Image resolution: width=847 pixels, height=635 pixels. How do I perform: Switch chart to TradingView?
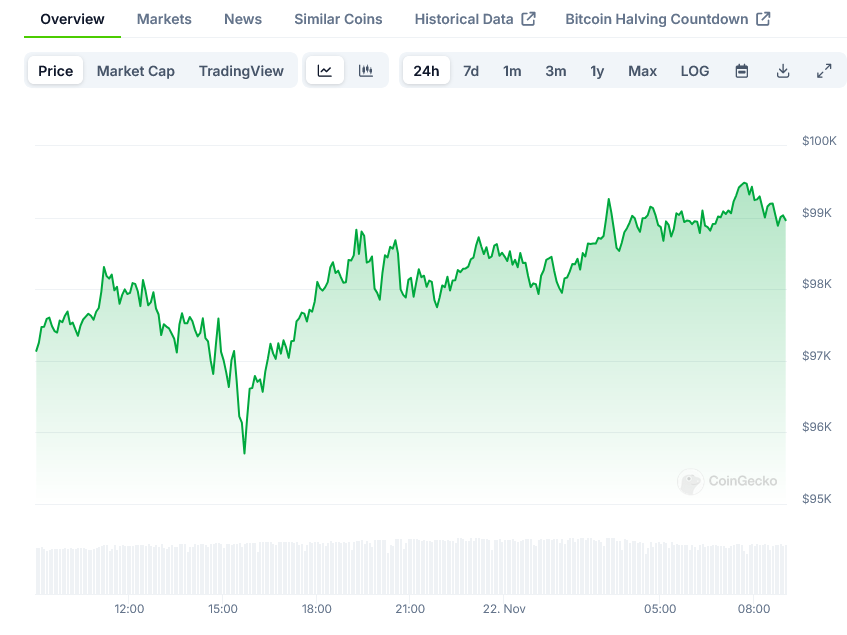coord(241,71)
